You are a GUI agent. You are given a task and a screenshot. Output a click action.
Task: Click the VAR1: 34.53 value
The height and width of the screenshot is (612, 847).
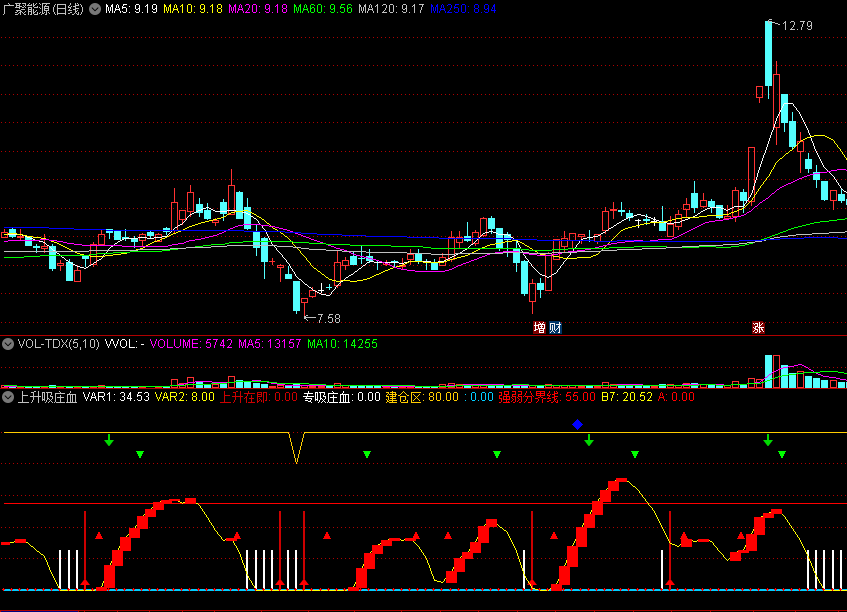click(x=116, y=397)
